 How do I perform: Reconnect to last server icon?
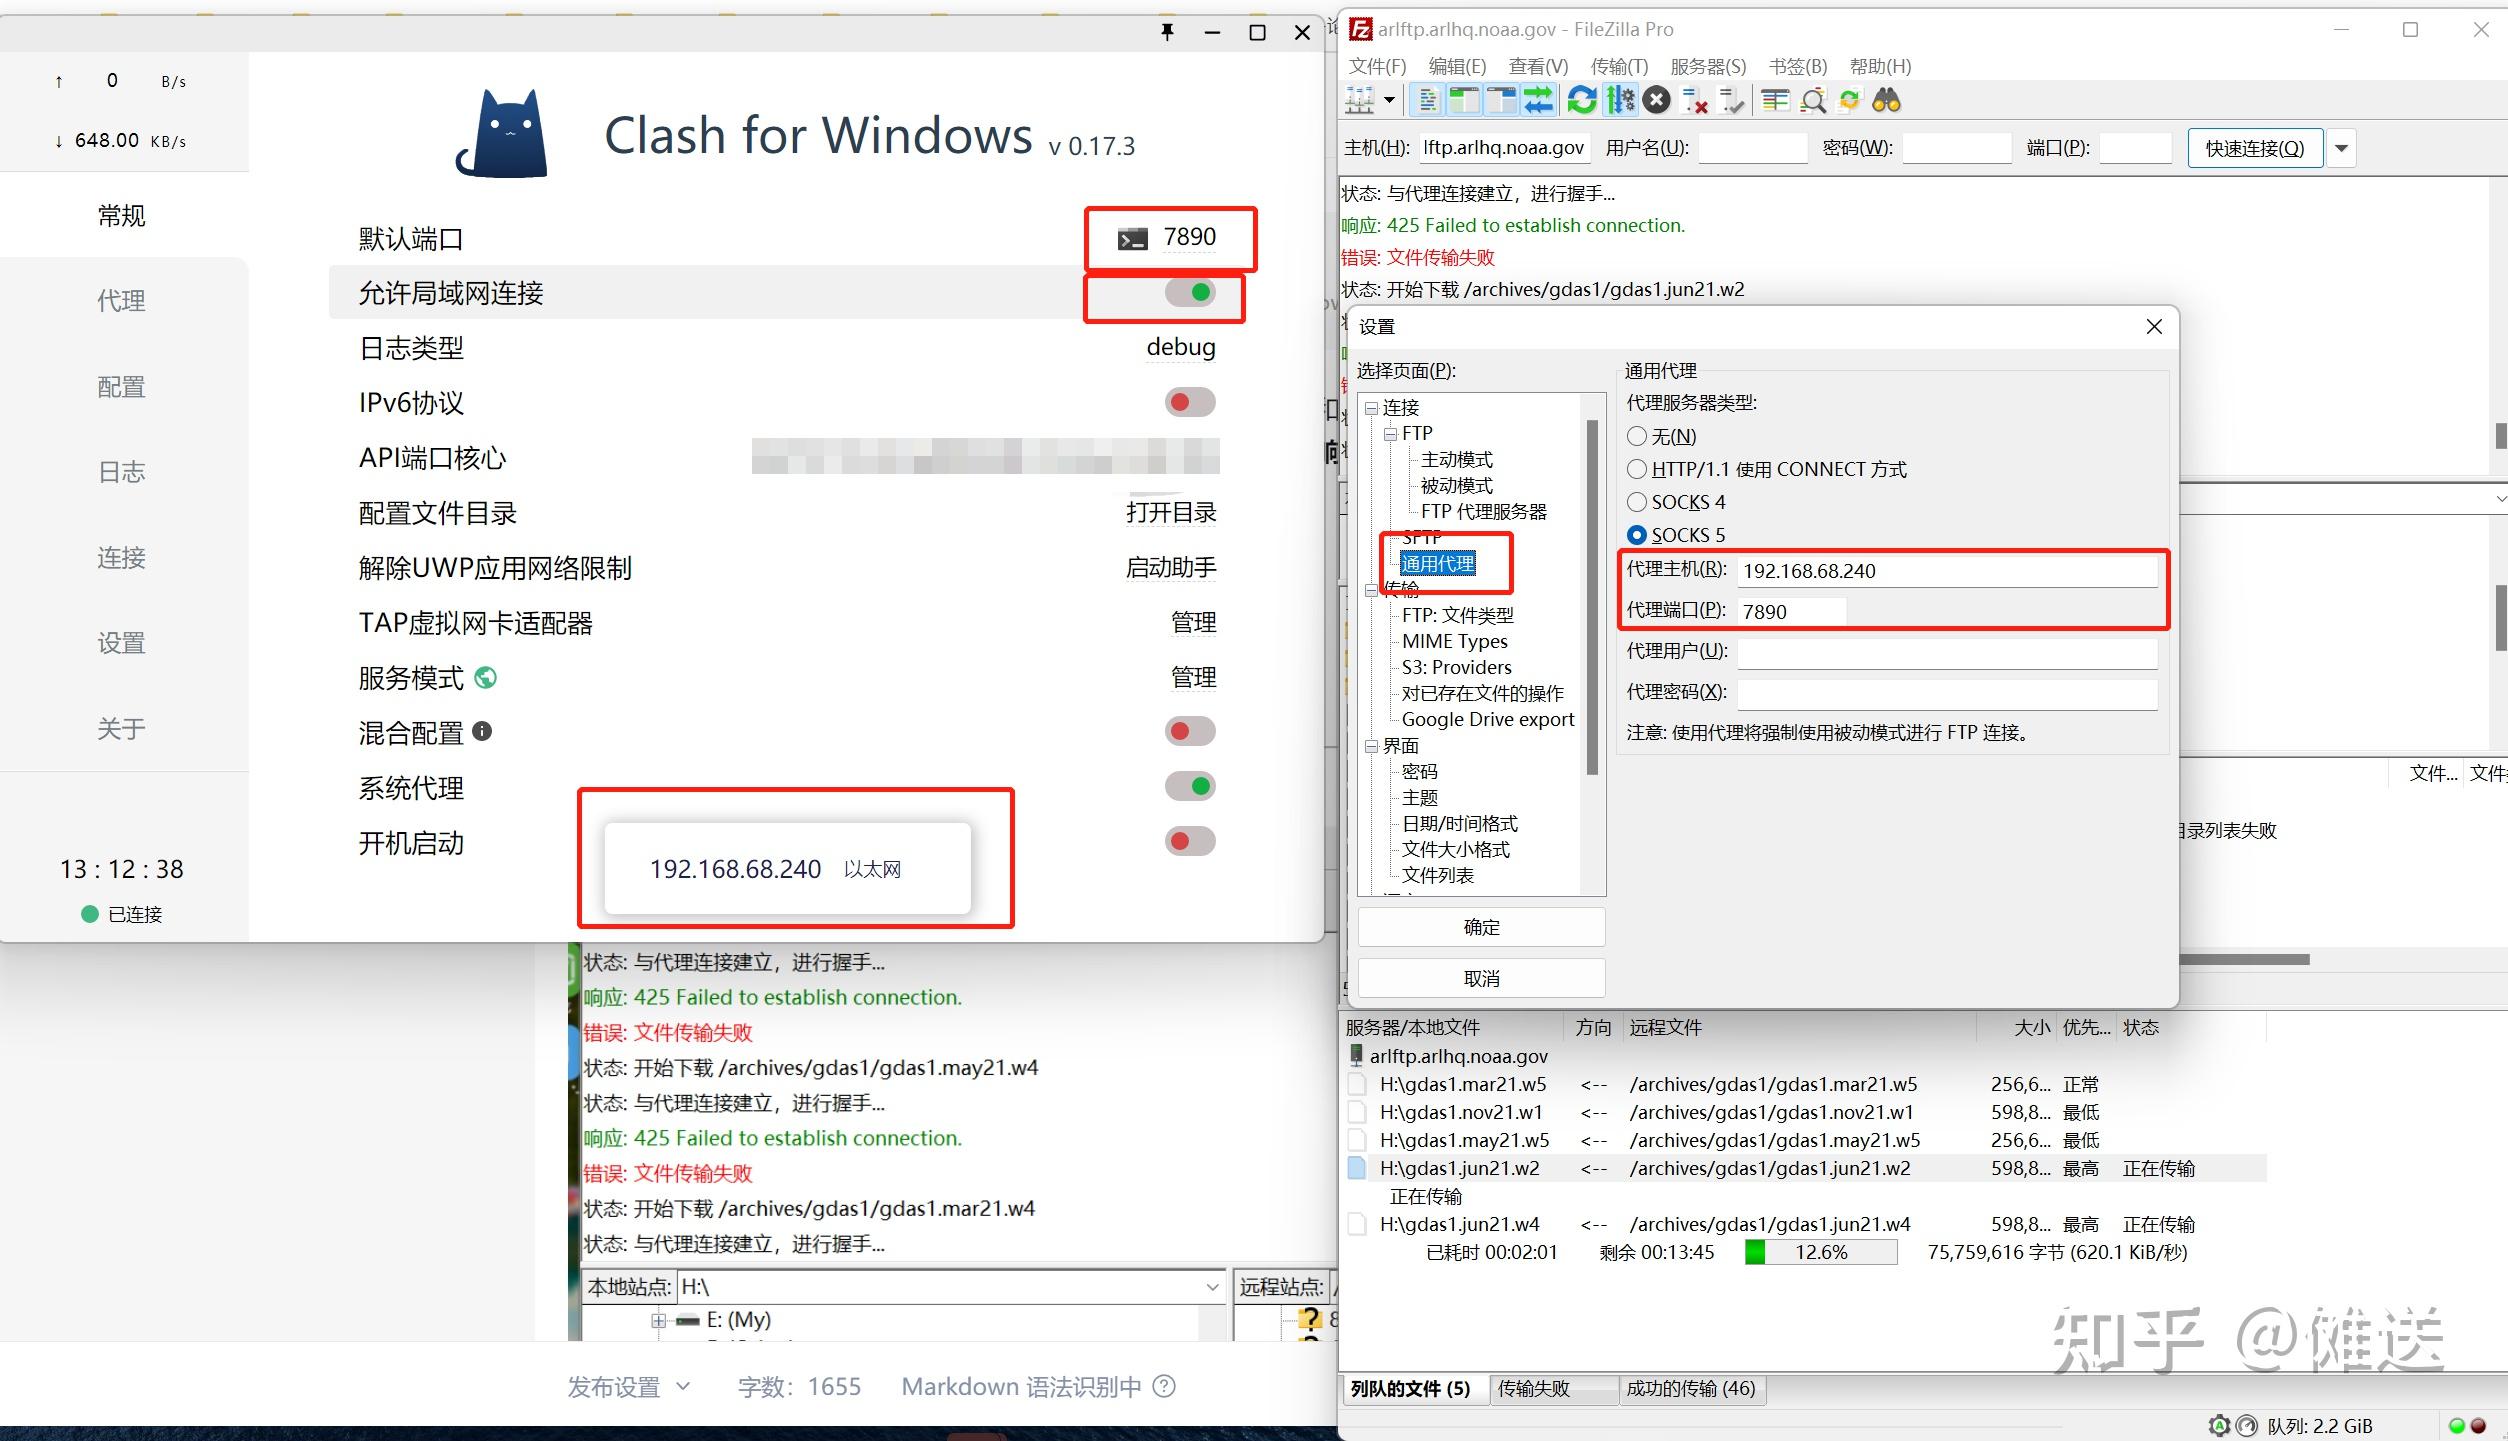tap(1732, 100)
